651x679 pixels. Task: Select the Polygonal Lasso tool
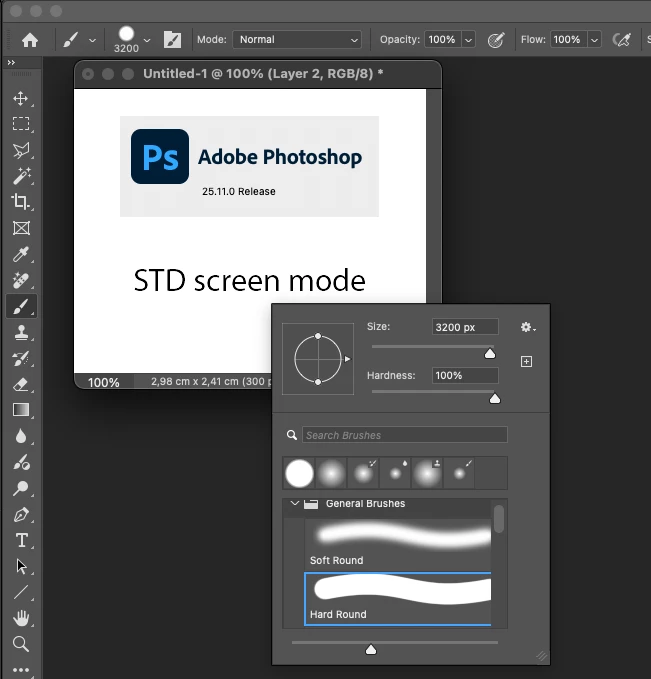21,150
